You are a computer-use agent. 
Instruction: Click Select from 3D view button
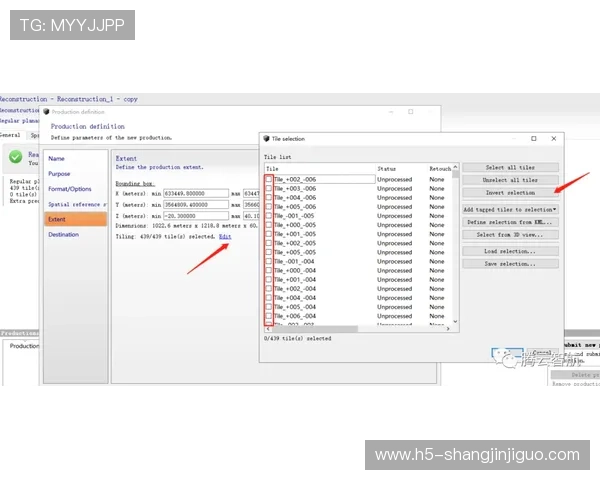tap(510, 235)
